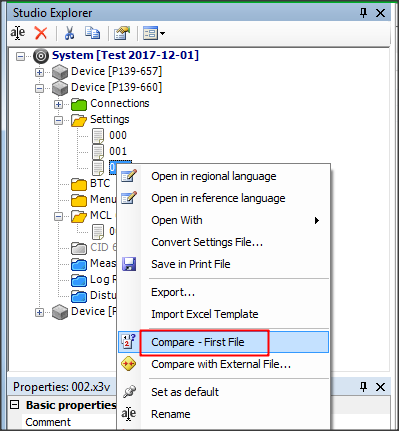Click the floppy disk Save in Print File icon
The image size is (399, 431).
coord(129,264)
